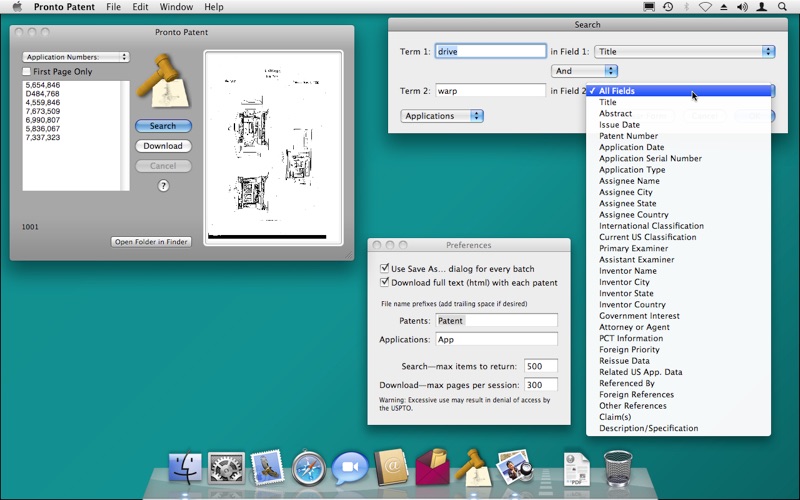Open the PDF document in the Dock
The height and width of the screenshot is (500, 800).
point(577,468)
